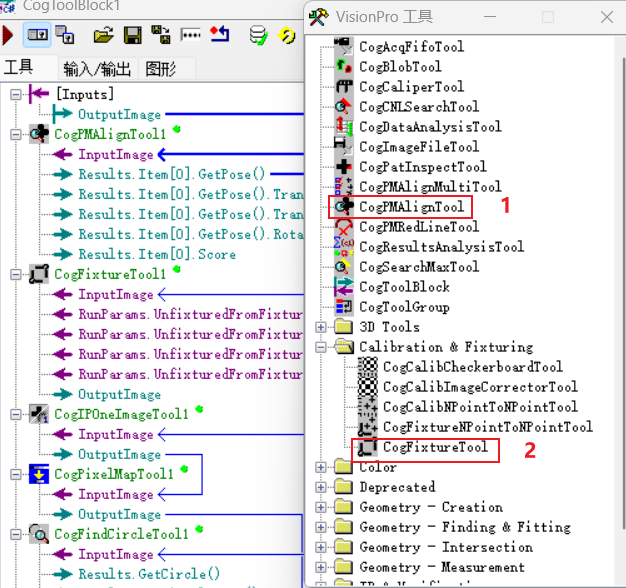Select the CogFindCircleTool1 tree node
626x588 pixels.
[x=121, y=534]
